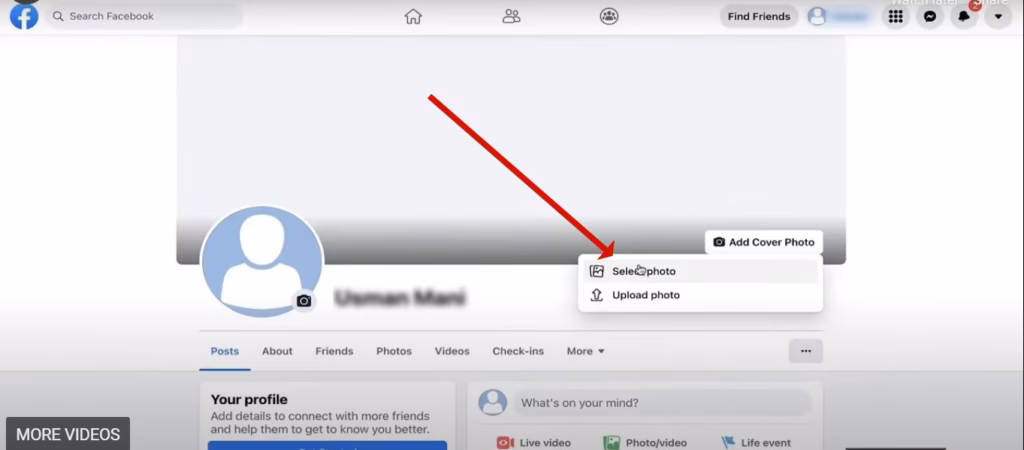The height and width of the screenshot is (450, 1024).
Task: Click the Find Friends button
Action: (759, 16)
